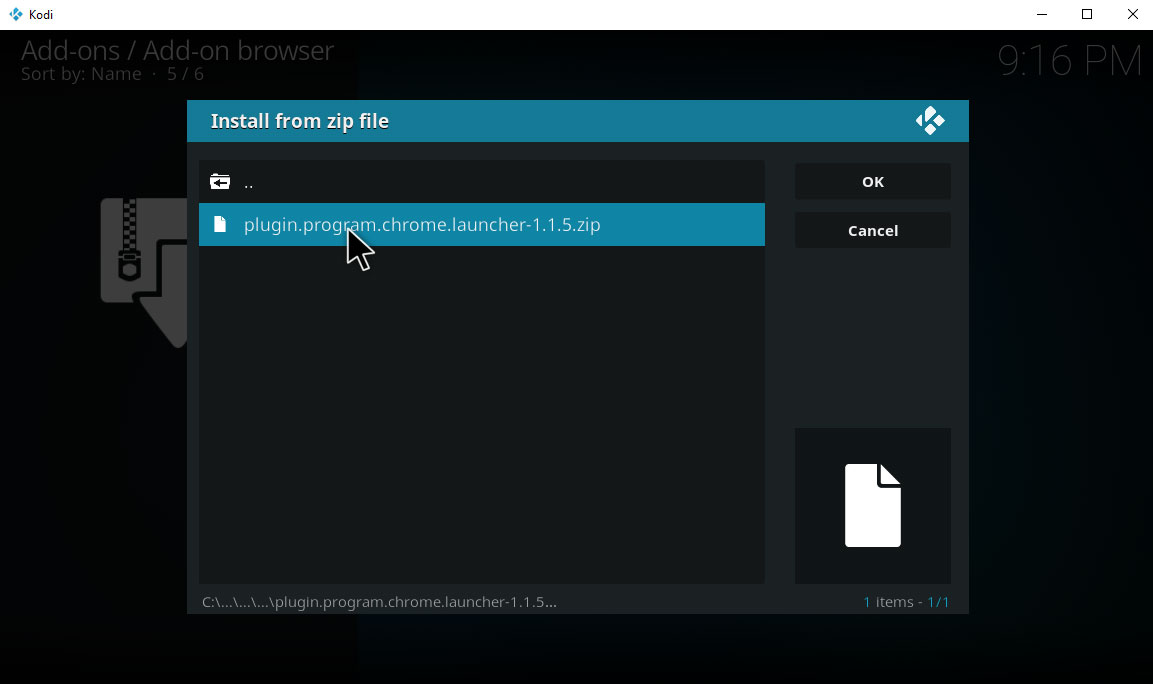Click the Kodi logo in the dialog header
1153x684 pixels.
pyautogui.click(x=930, y=120)
